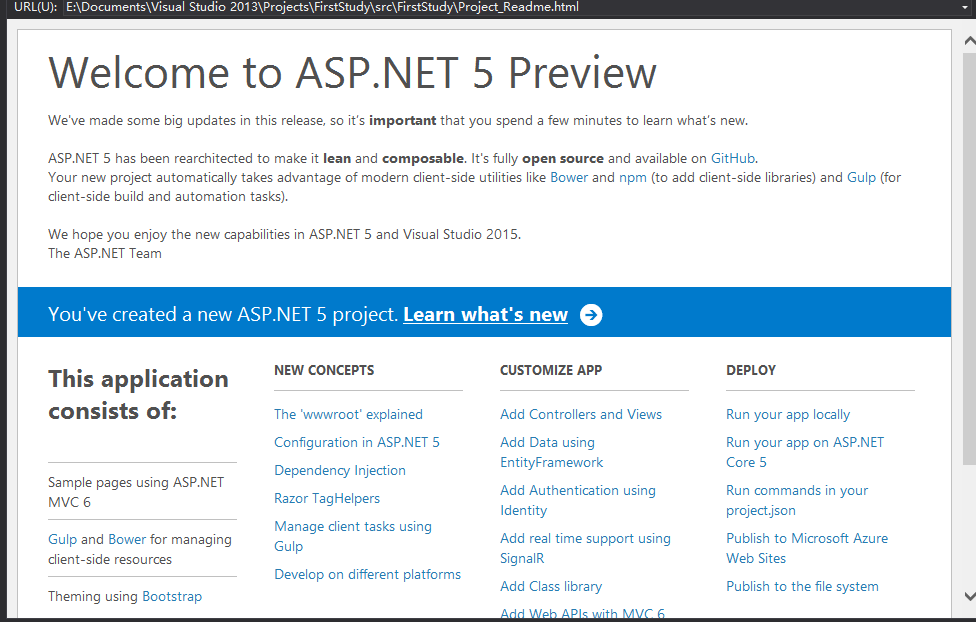Open the URL dropdown arrow

click(965, 7)
